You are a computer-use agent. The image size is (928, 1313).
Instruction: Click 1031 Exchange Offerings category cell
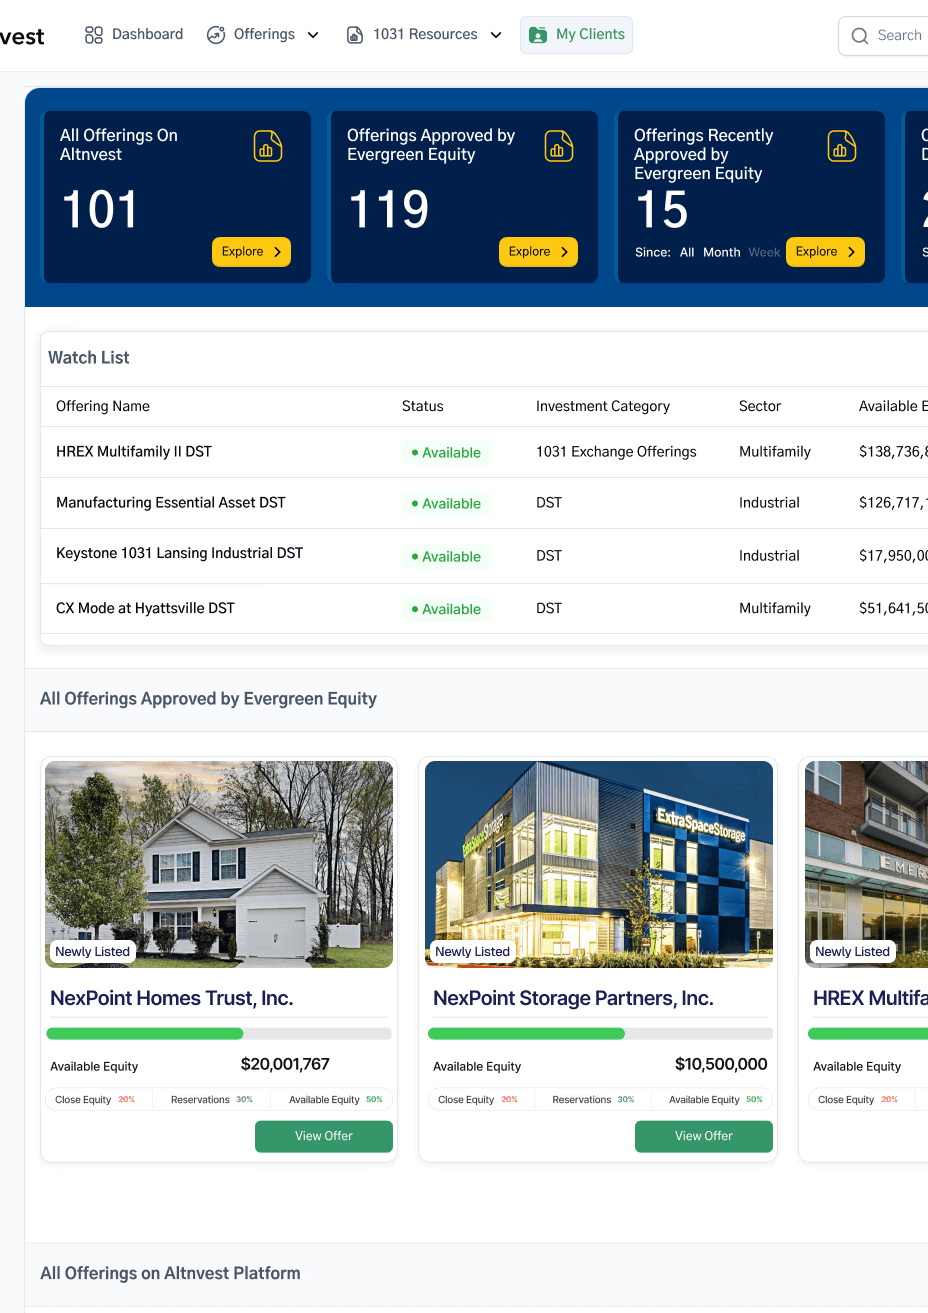[x=616, y=452]
